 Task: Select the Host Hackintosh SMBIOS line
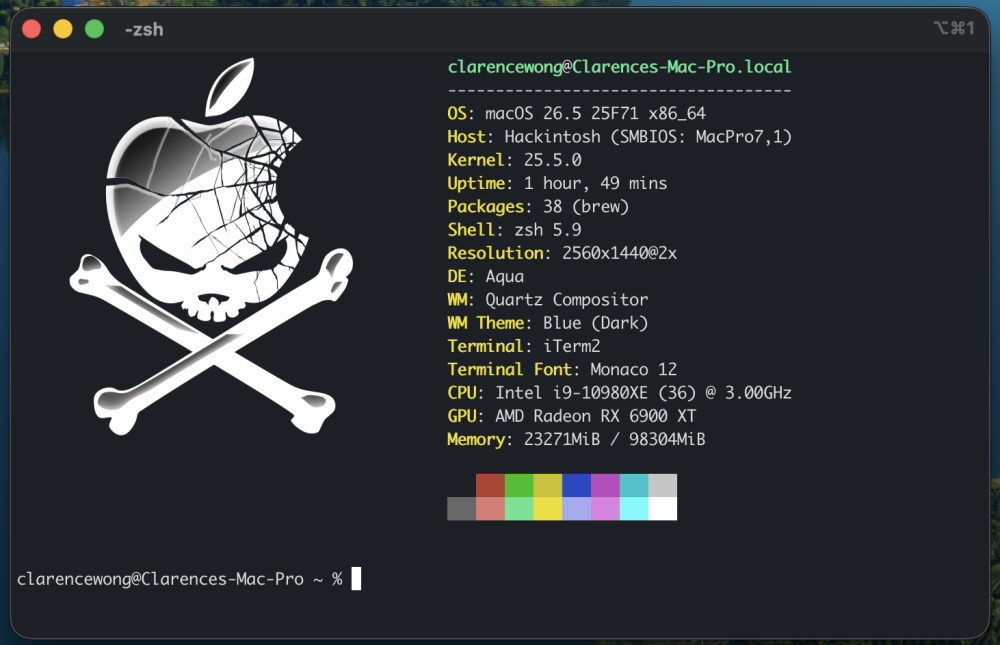click(619, 137)
